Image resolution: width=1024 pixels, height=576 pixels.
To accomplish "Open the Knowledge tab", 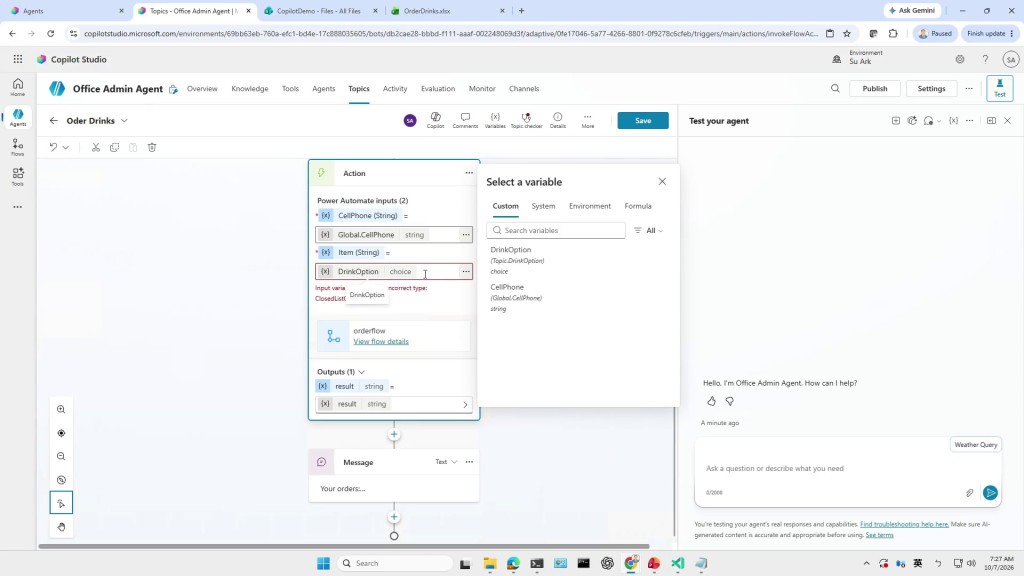I will pyautogui.click(x=249, y=89).
